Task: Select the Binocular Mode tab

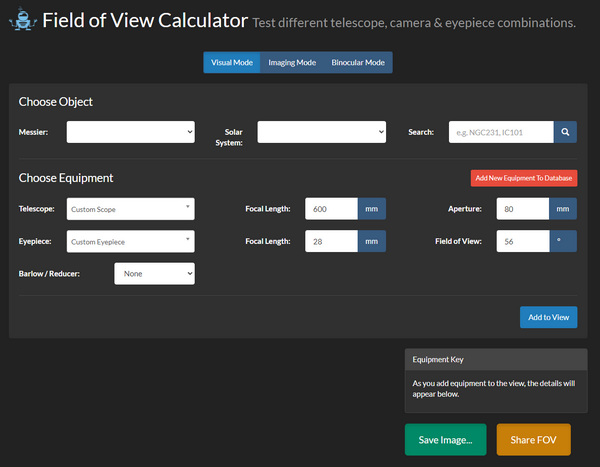Action: 358,62
